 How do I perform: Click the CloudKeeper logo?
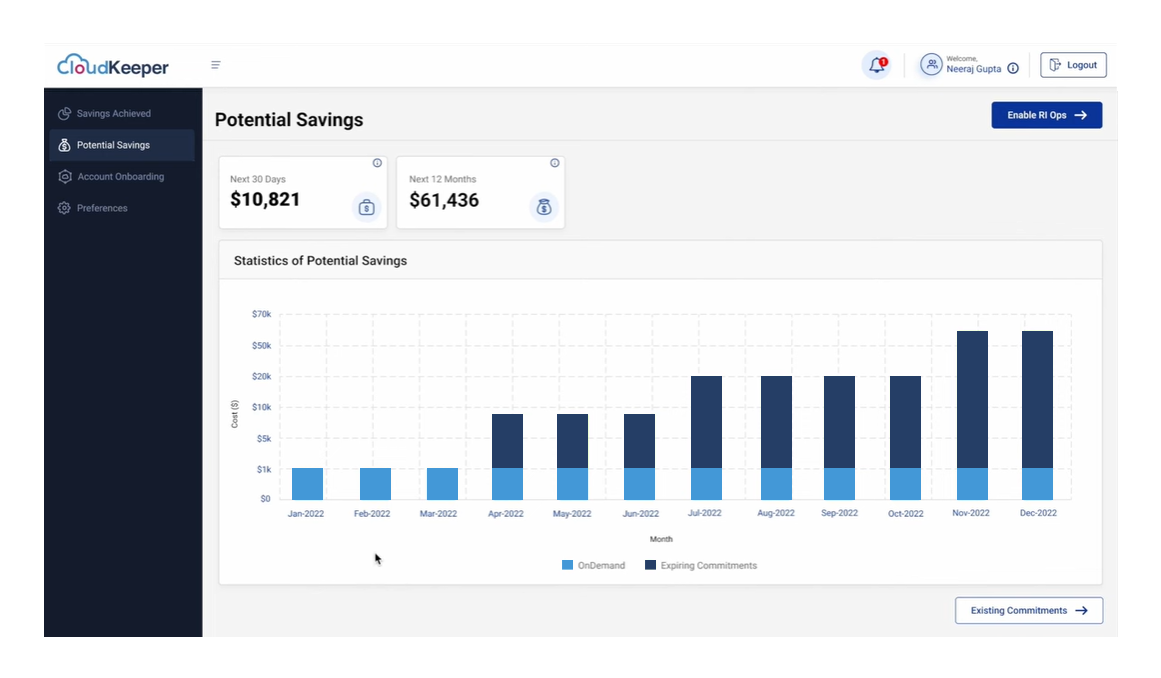pos(111,66)
